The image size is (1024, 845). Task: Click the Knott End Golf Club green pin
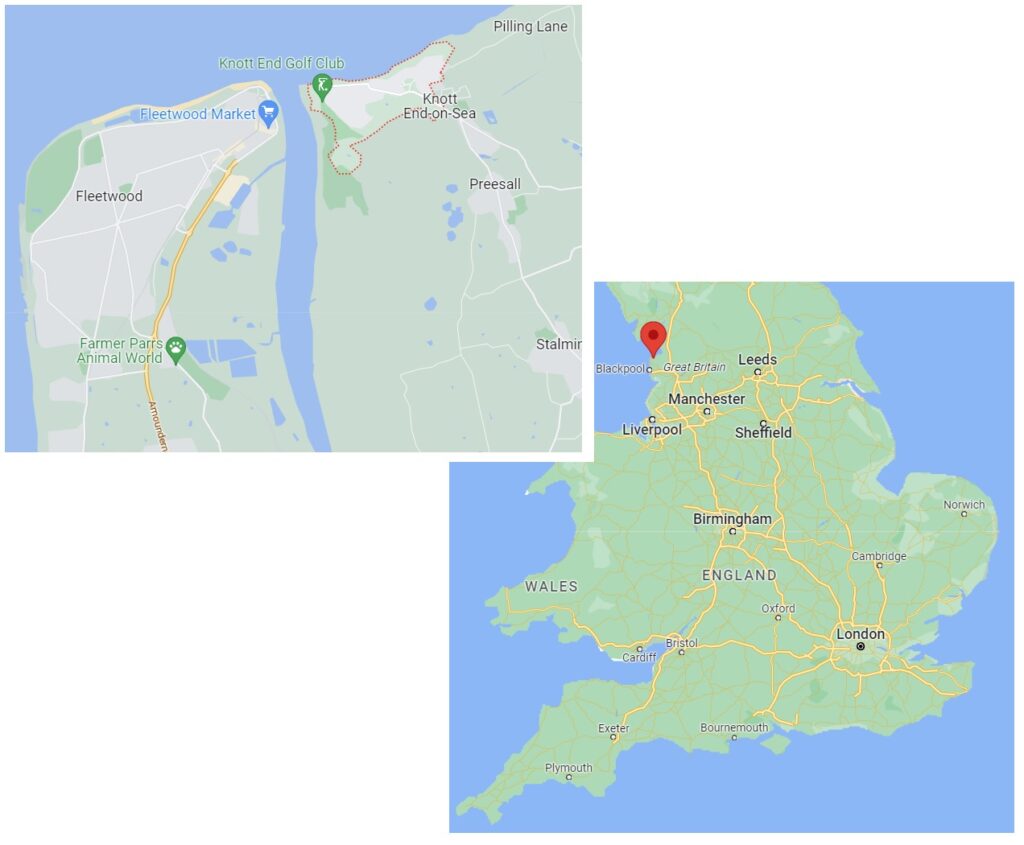point(322,87)
